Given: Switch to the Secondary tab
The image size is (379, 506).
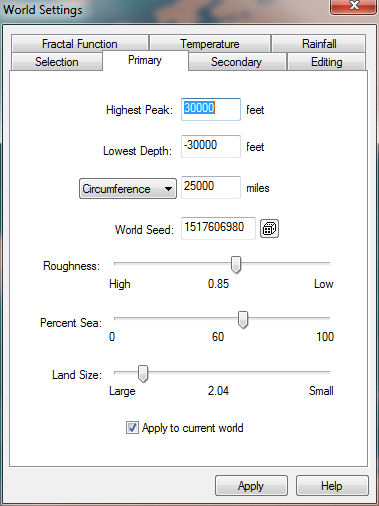Looking at the screenshot, I should point(237,62).
